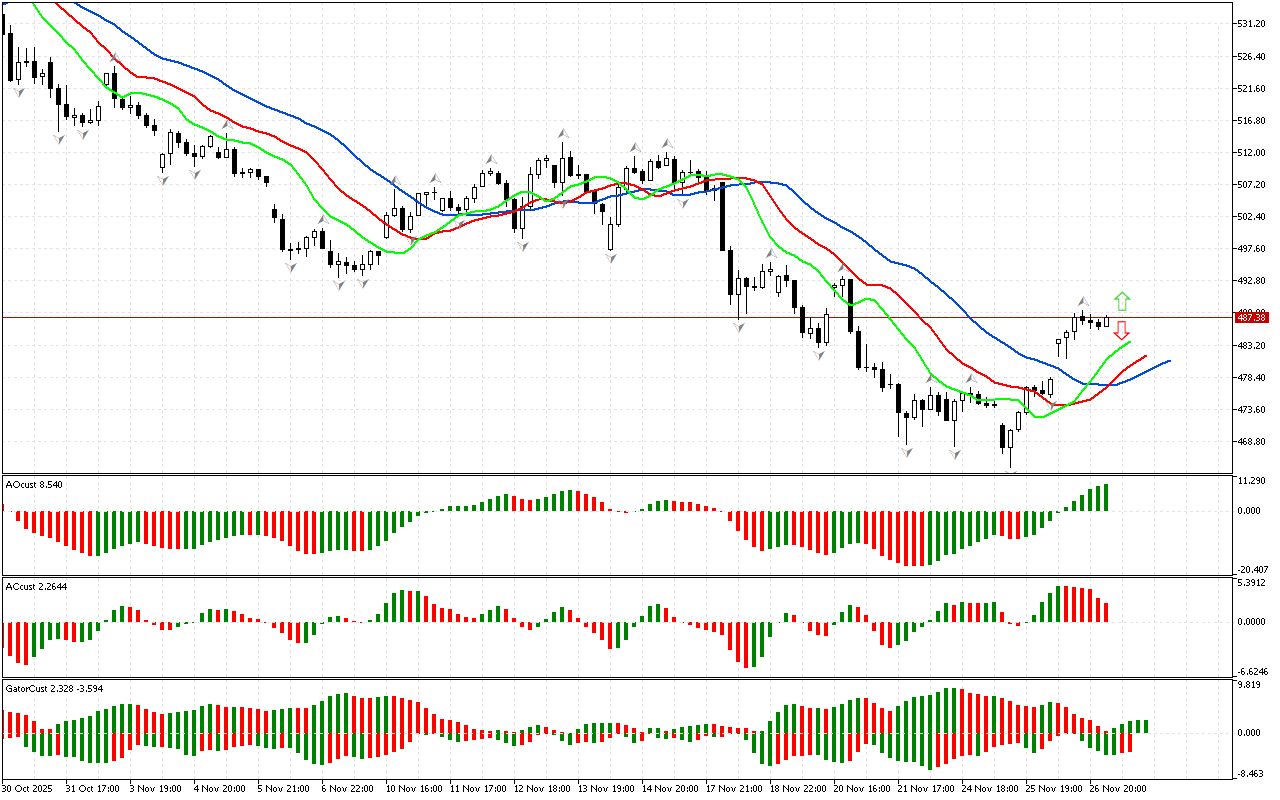Click the green up arrow signal
Screen dimensions: 1280x800
click(1122, 300)
